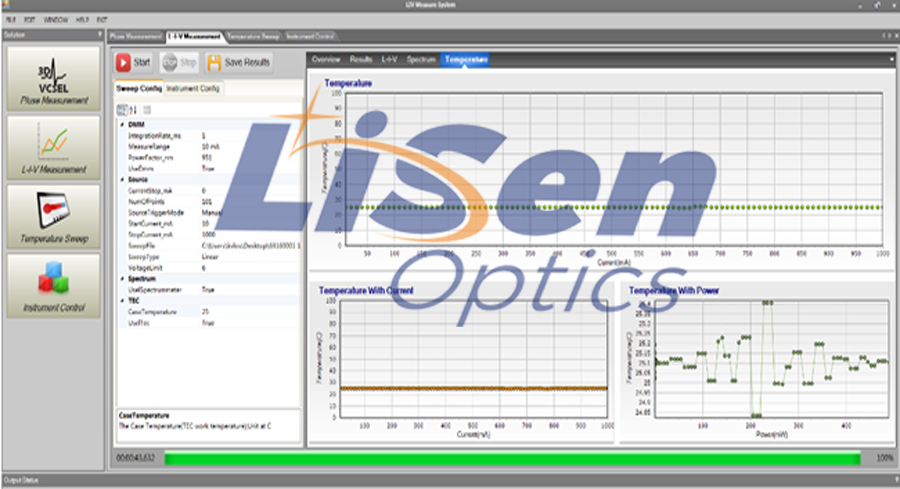Open the Results tab
Image resolution: width=900 pixels, height=489 pixels.
pyautogui.click(x=361, y=59)
